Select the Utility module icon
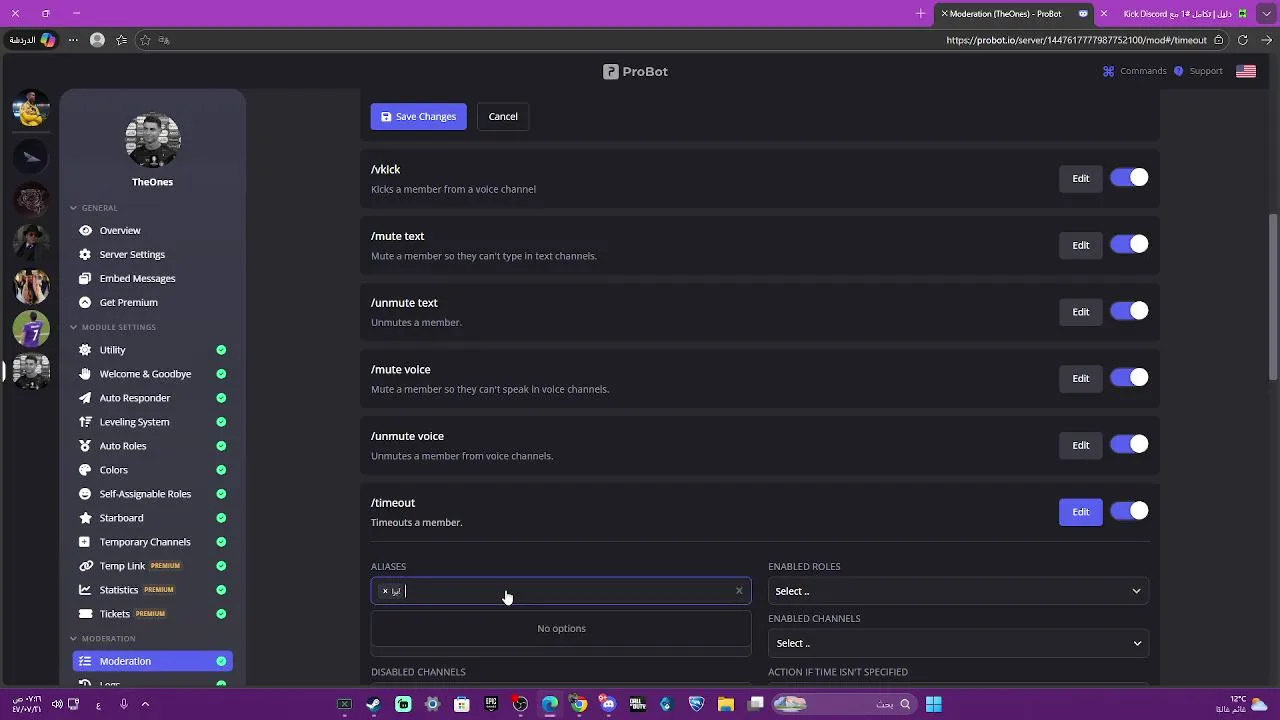This screenshot has height=720, width=1280. 85,350
